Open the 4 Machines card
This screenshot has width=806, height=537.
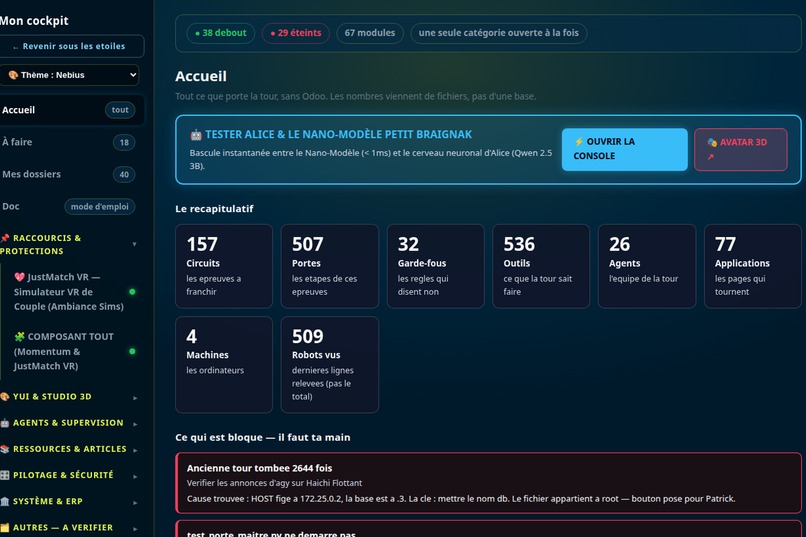coord(224,365)
